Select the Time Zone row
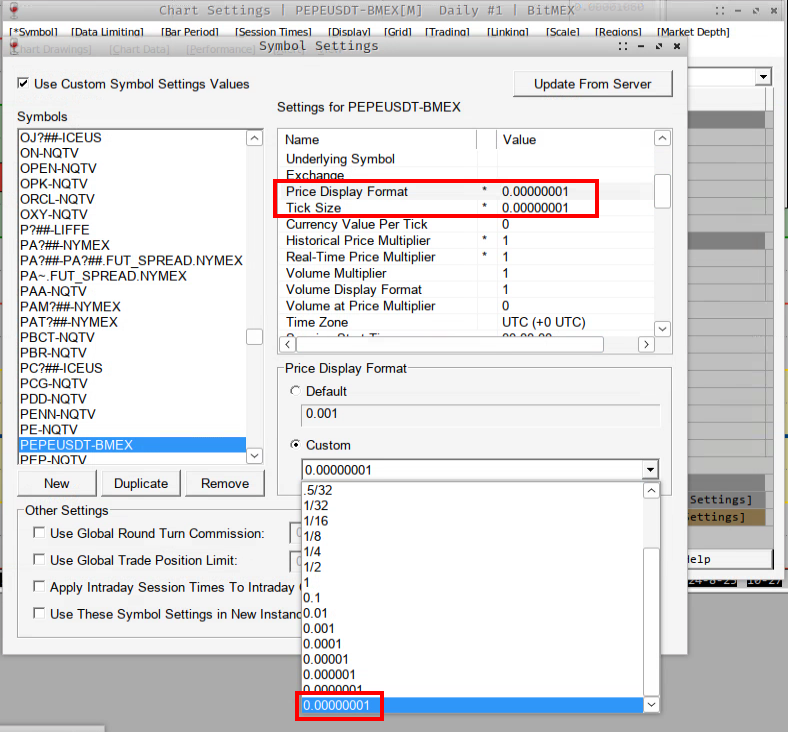 click(x=466, y=322)
